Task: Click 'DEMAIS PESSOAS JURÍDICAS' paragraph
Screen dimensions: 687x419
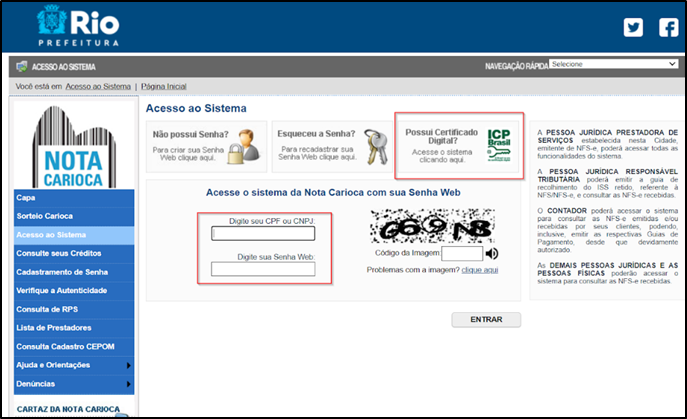Action: 608,273
